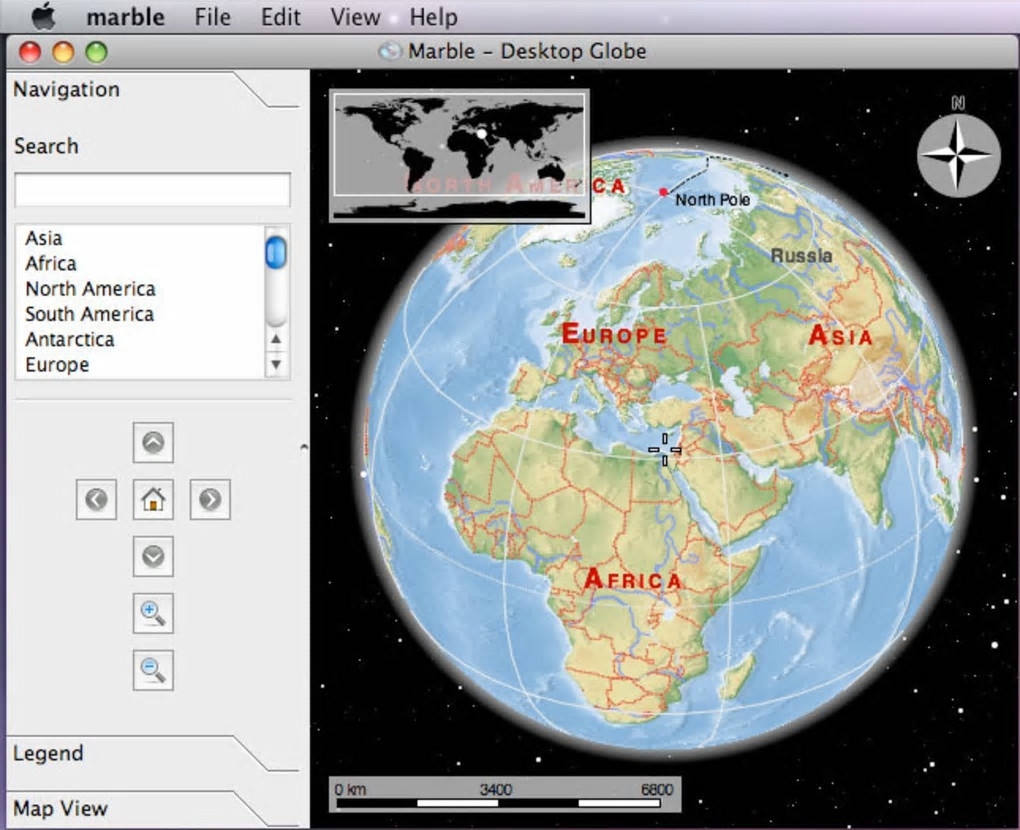
Task: Click the list scroll up arrow
Action: [x=276, y=339]
